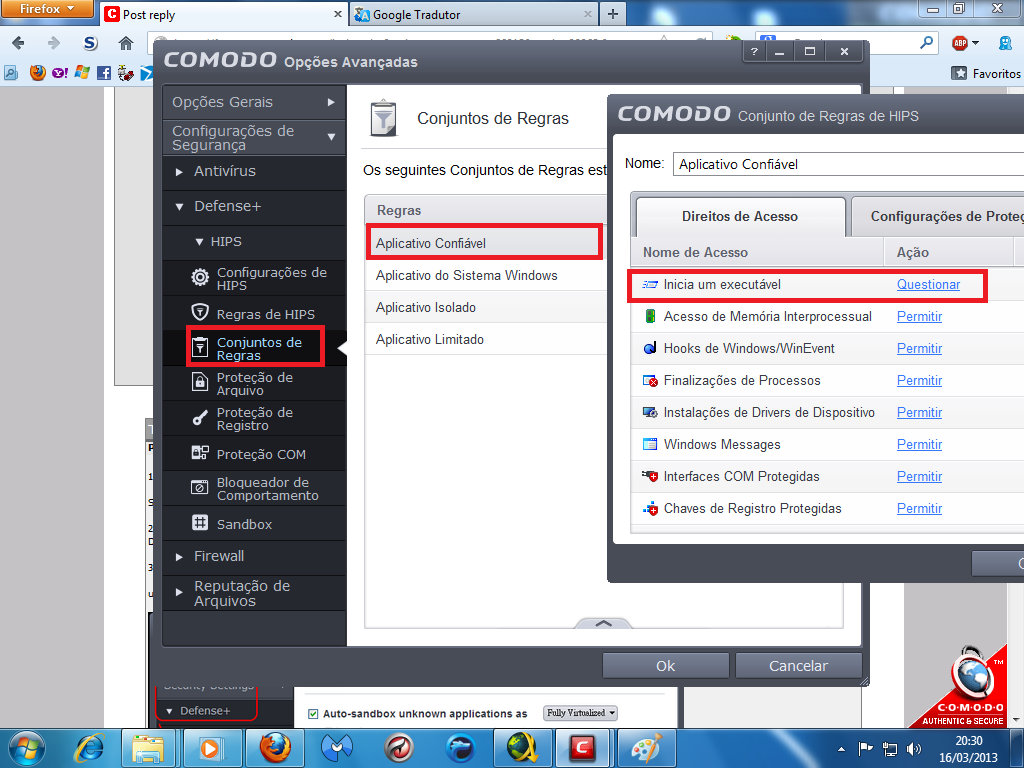
Task: Switch to Direitos de Acesso tab
Action: (x=740, y=216)
